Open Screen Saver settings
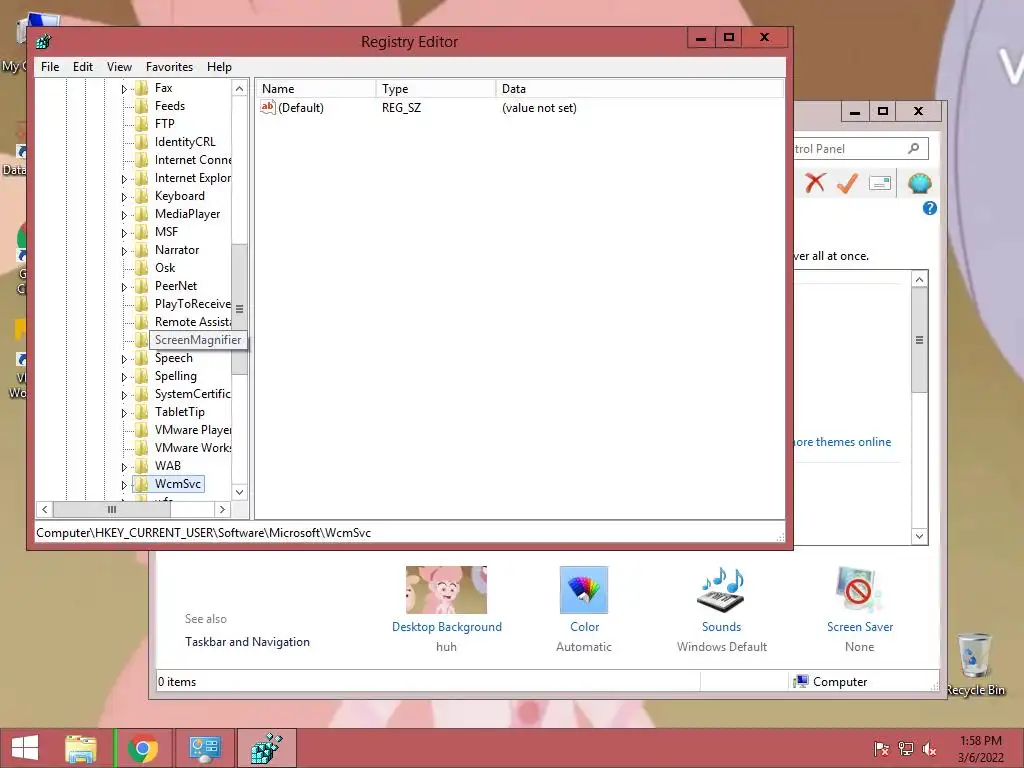 (859, 626)
